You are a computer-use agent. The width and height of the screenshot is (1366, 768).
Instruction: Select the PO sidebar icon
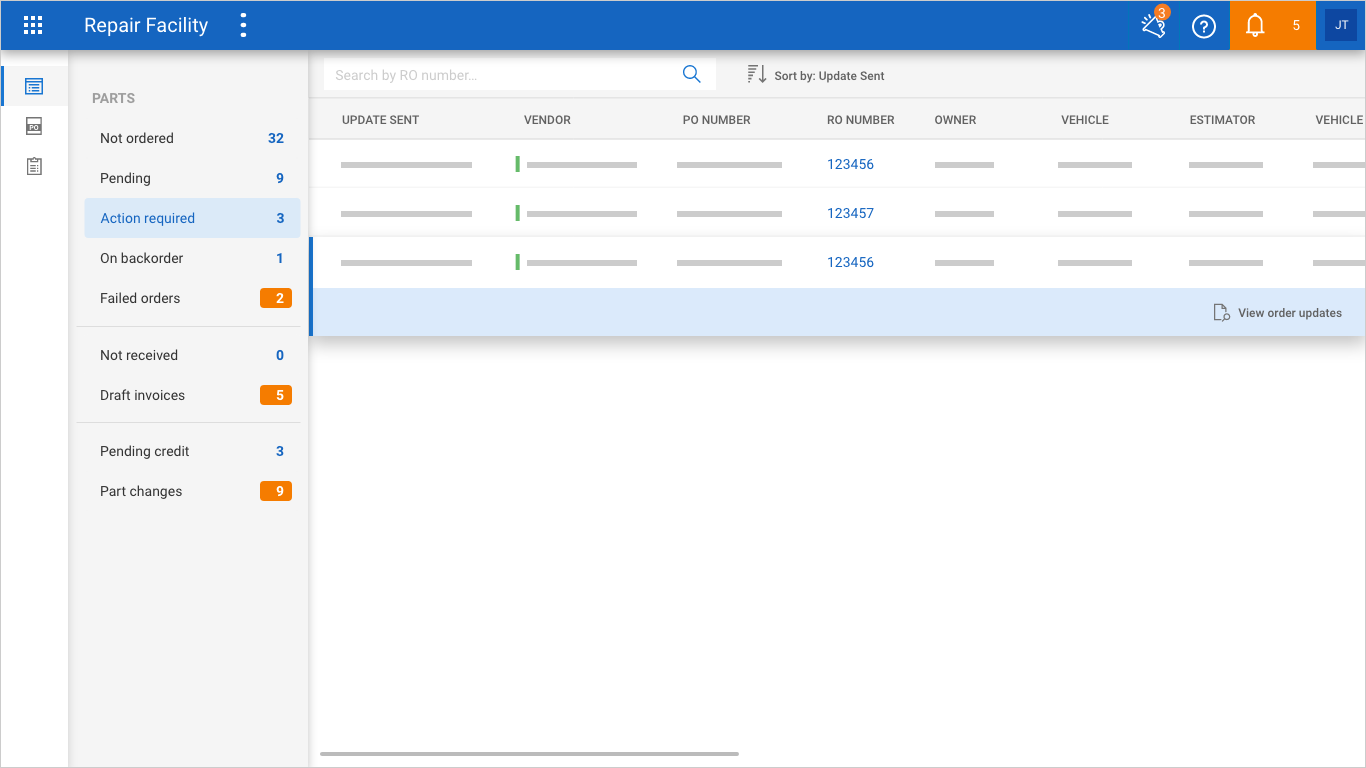click(34, 126)
